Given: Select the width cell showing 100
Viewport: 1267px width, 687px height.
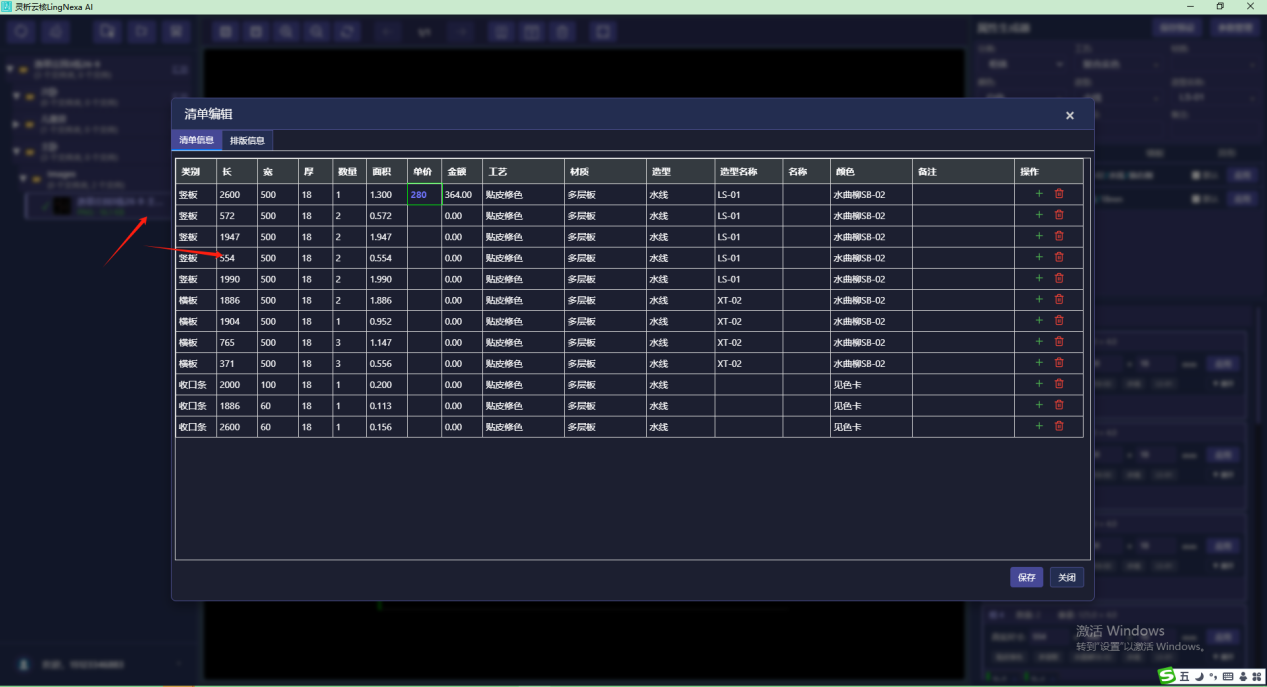Looking at the screenshot, I should (278, 384).
